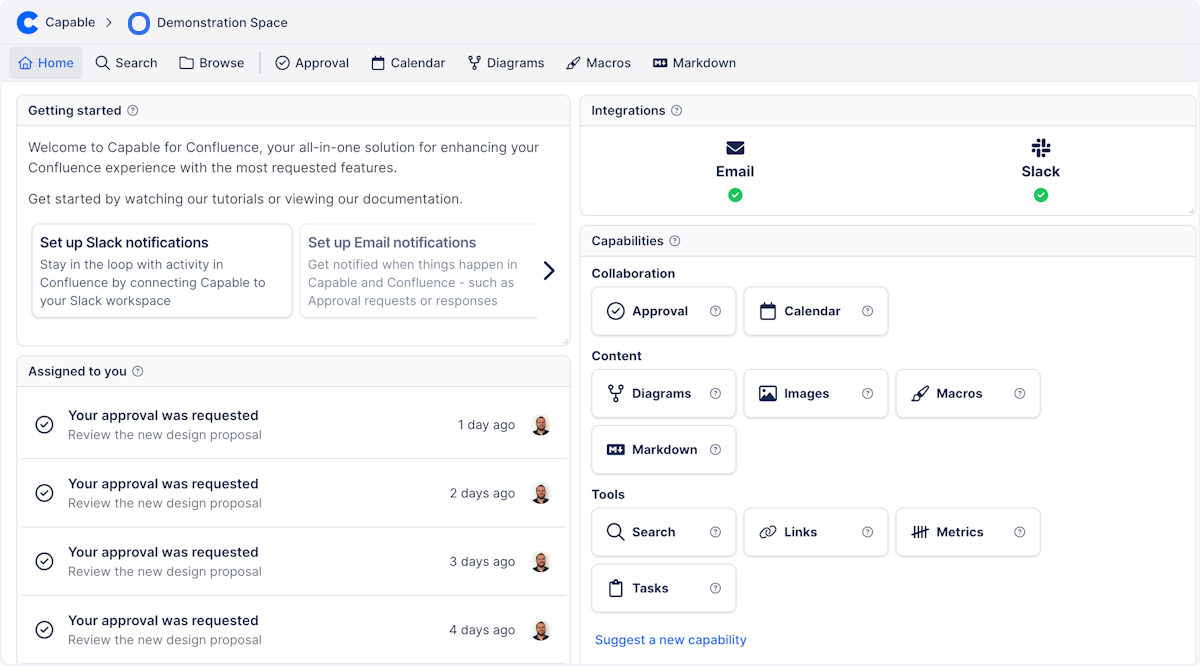Open the Images capability card
Screen dimensions: 1200x666
[816, 394]
